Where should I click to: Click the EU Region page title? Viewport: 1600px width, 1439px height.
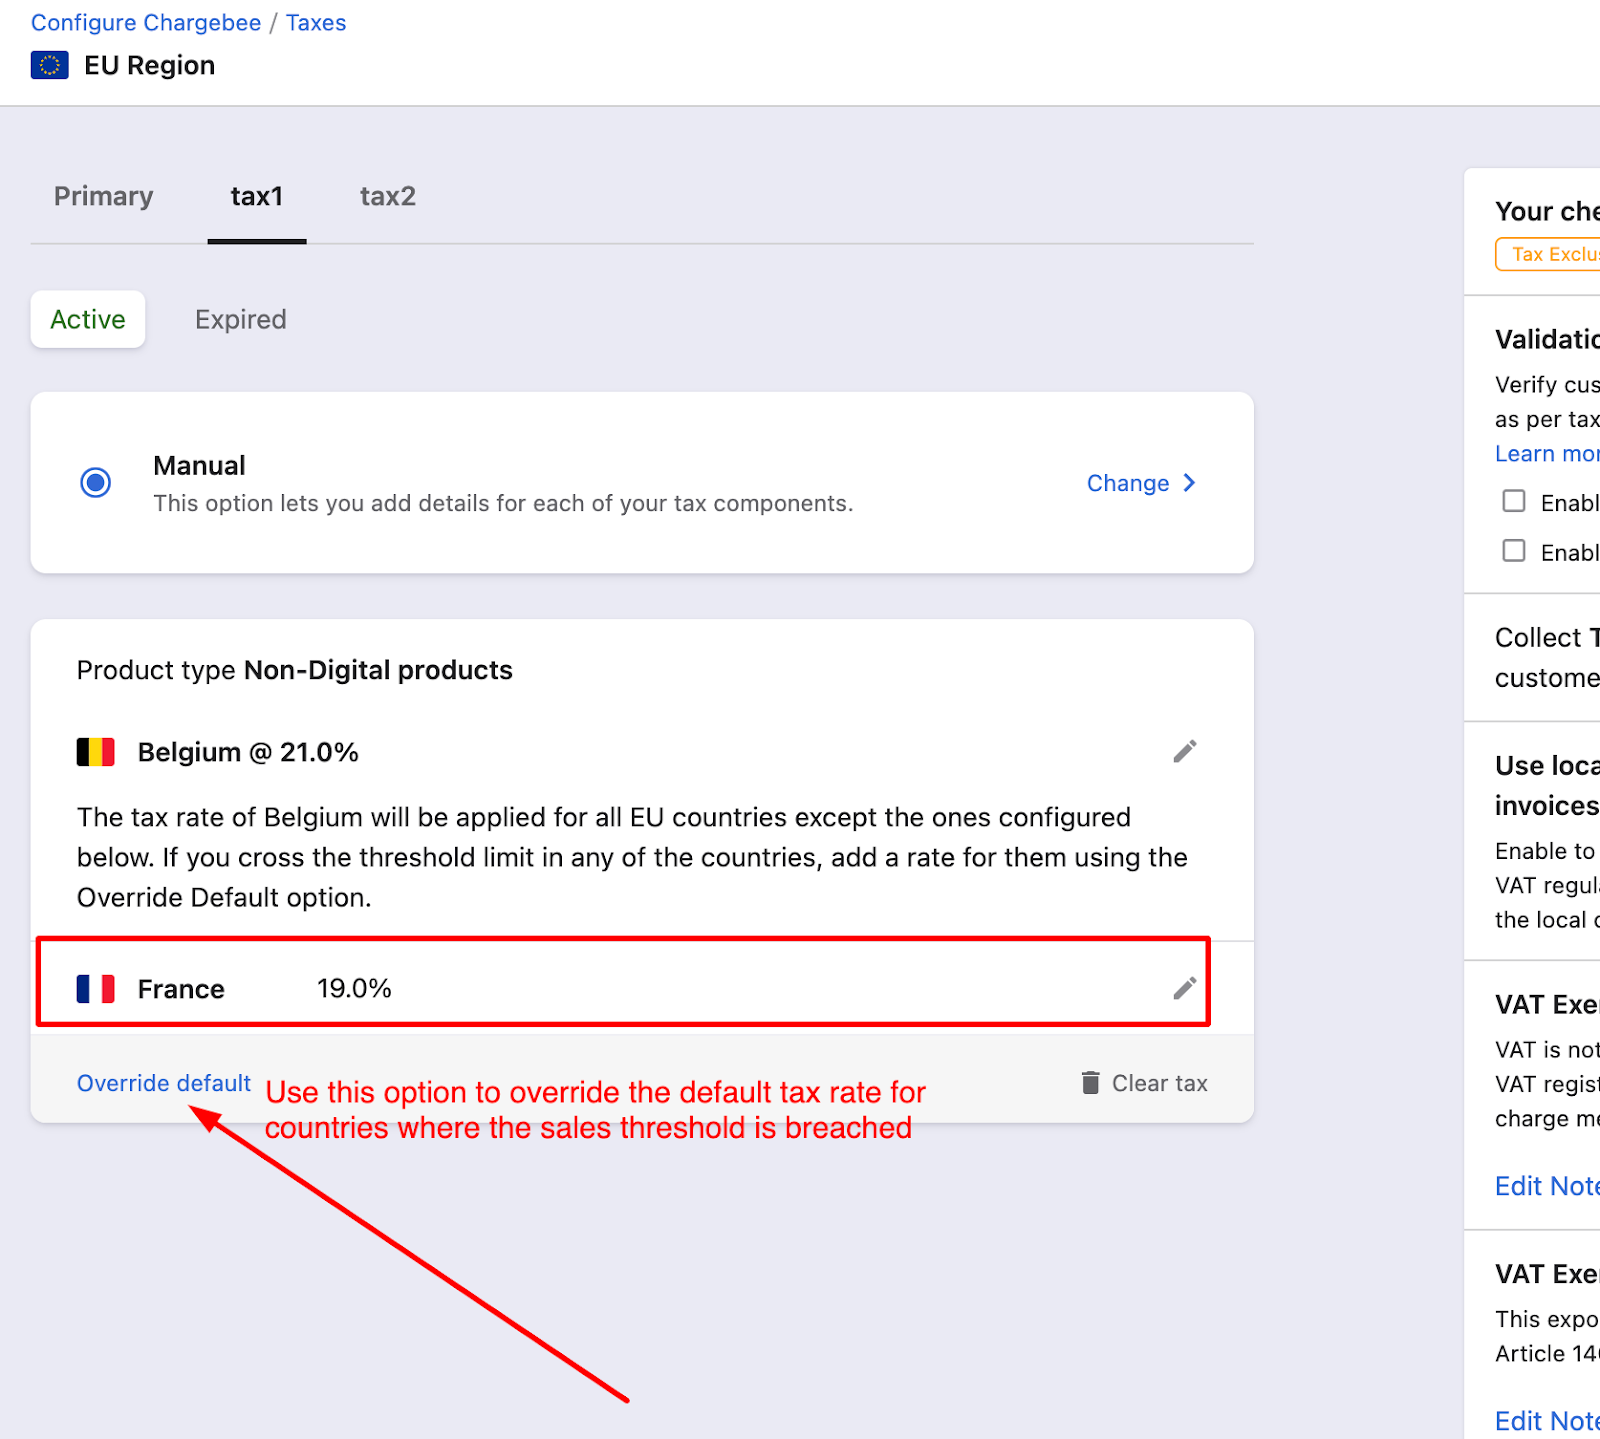150,65
